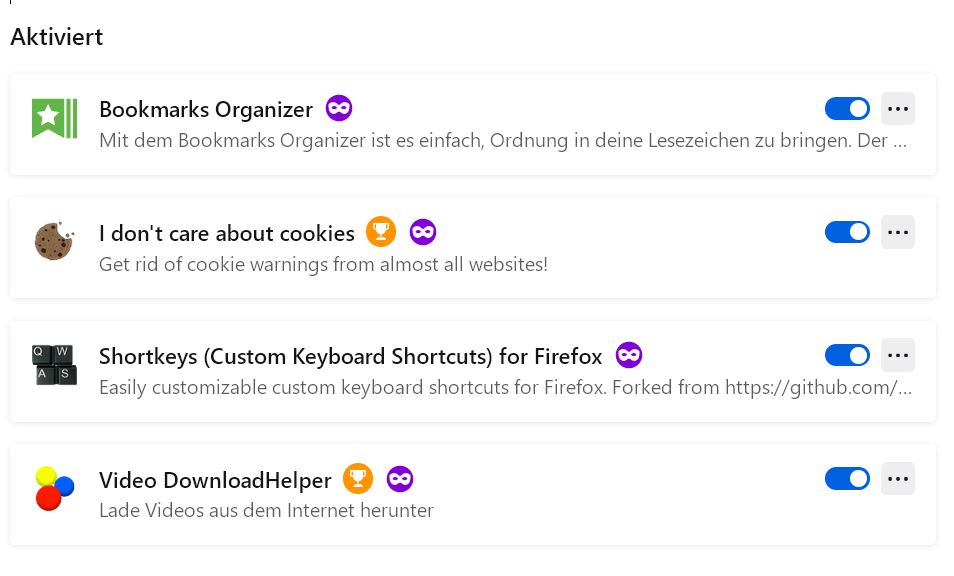Toggle off the Shortkeys extension
Viewport: 954px width, 576px height.
(x=847, y=355)
